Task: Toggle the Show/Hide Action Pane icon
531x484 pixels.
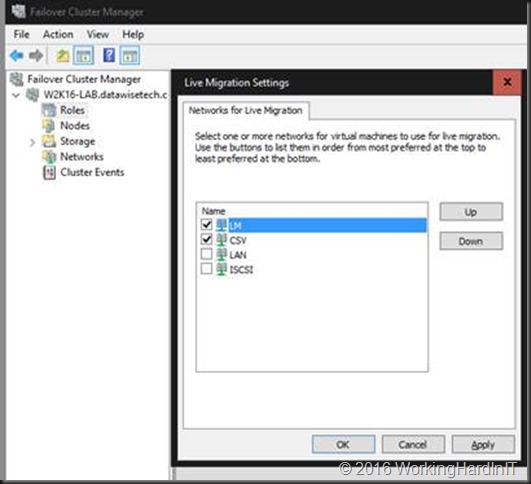Action: coord(129,55)
